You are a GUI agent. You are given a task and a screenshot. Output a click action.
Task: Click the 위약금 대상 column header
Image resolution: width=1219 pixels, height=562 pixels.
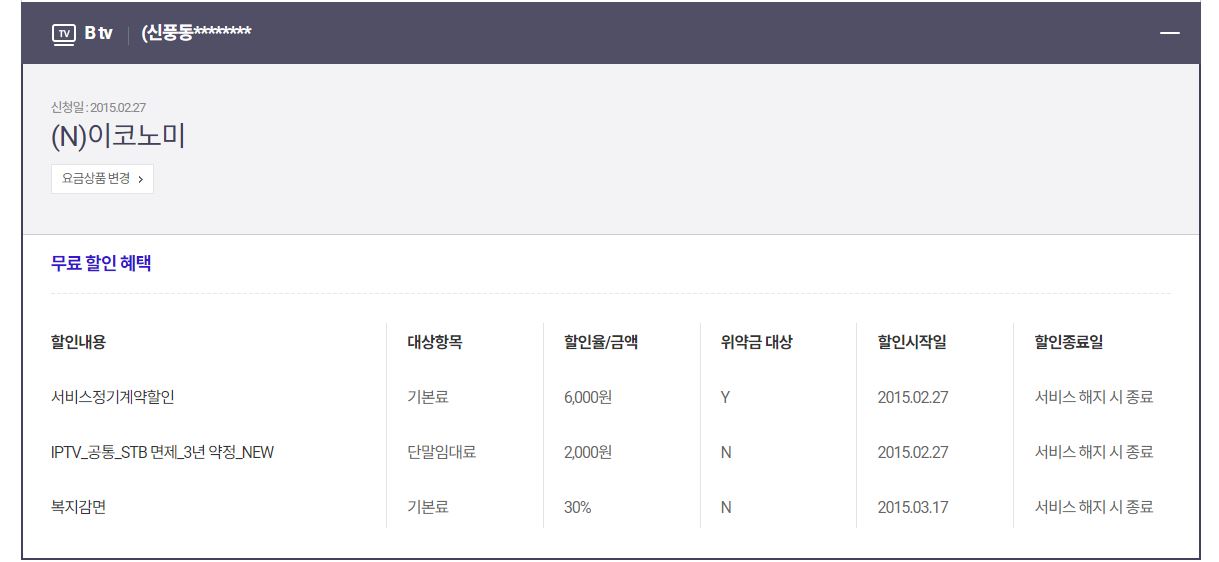point(756,342)
